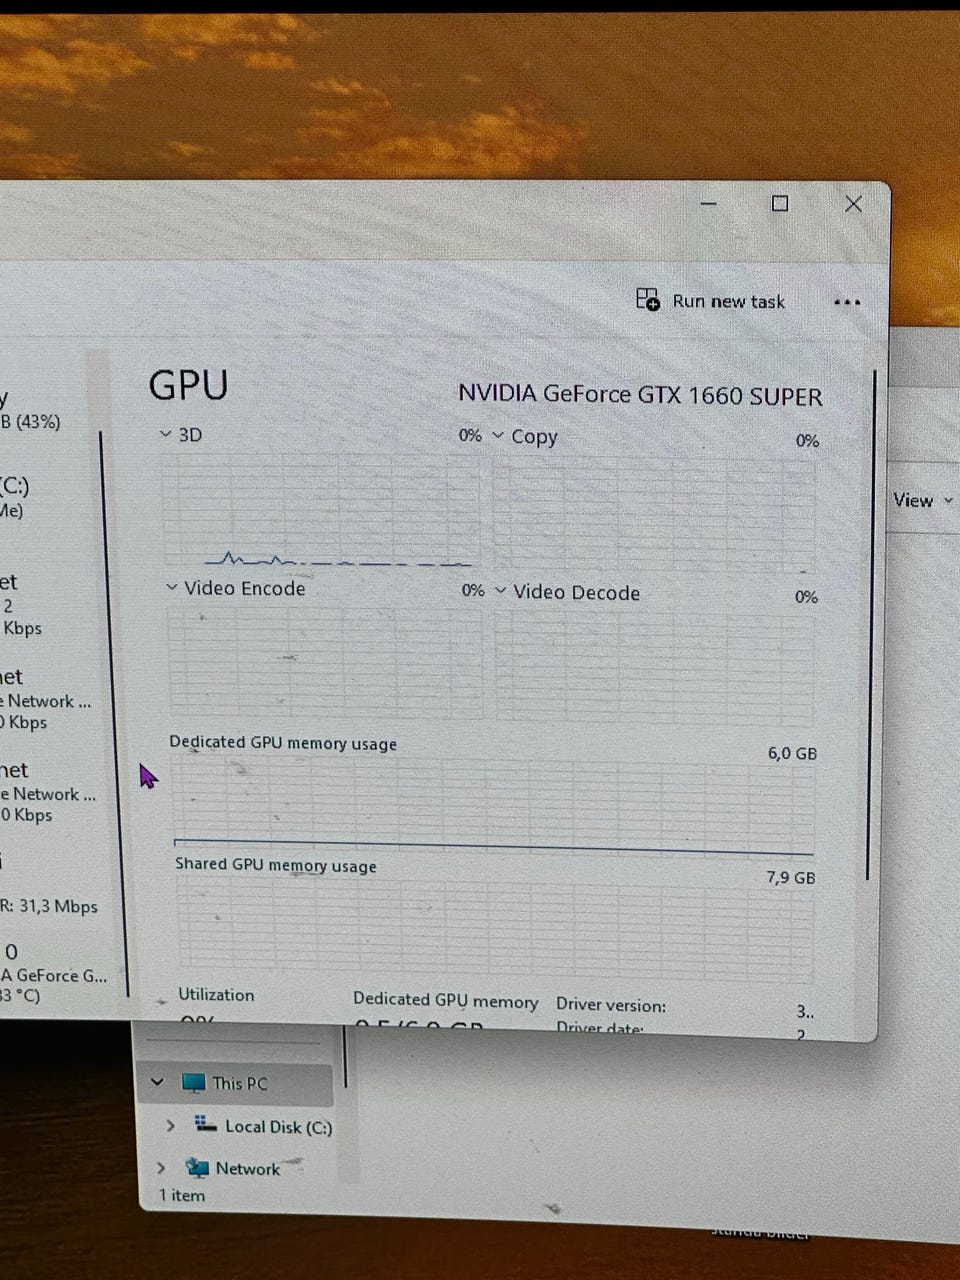The image size is (960, 1280).
Task: Open the Video Encode graph dropdown
Action: pos(172,588)
